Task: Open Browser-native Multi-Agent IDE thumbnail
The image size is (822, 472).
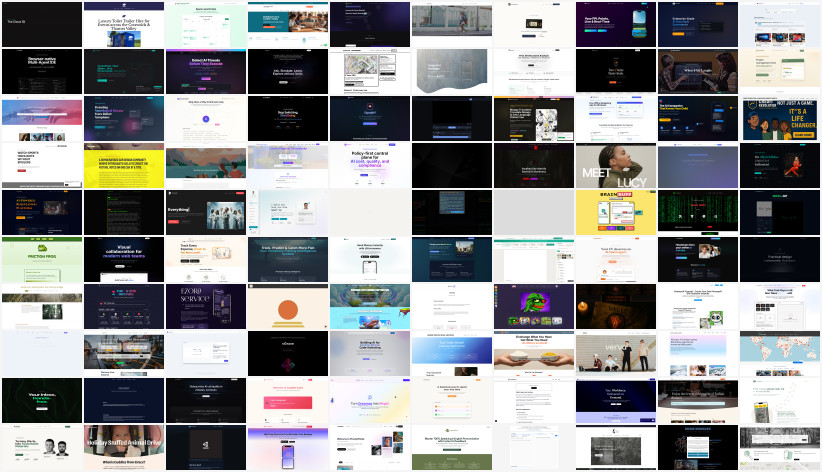Action: [42, 71]
